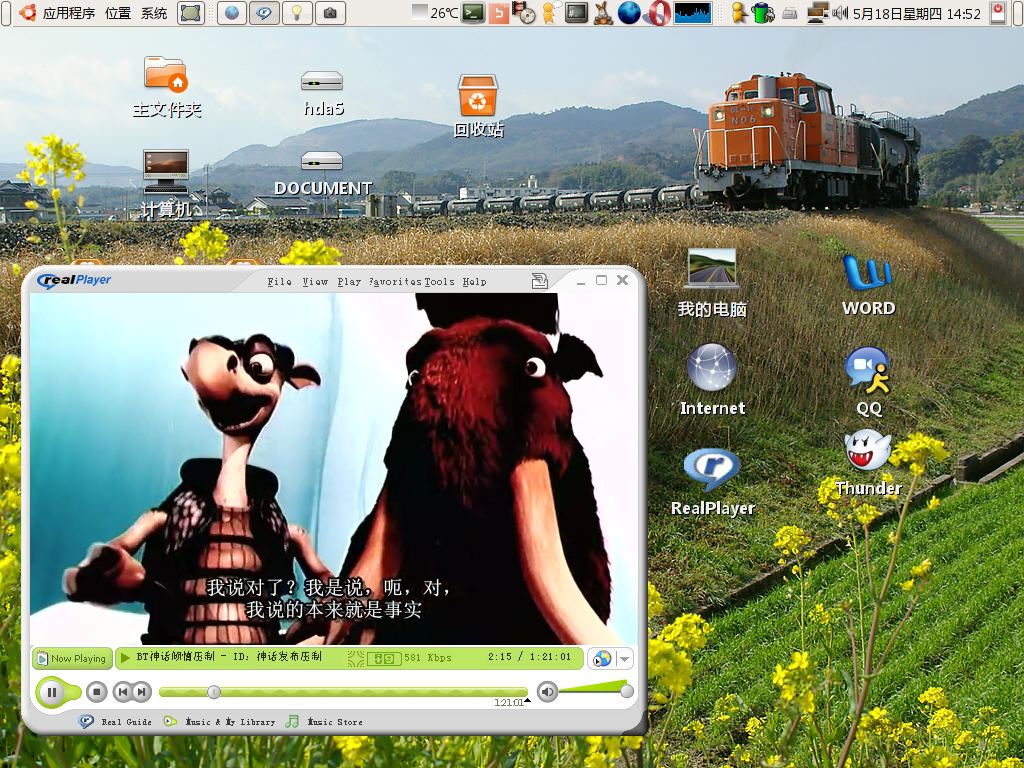
Task: Open the RealPlayer Help menu
Action: (x=474, y=281)
